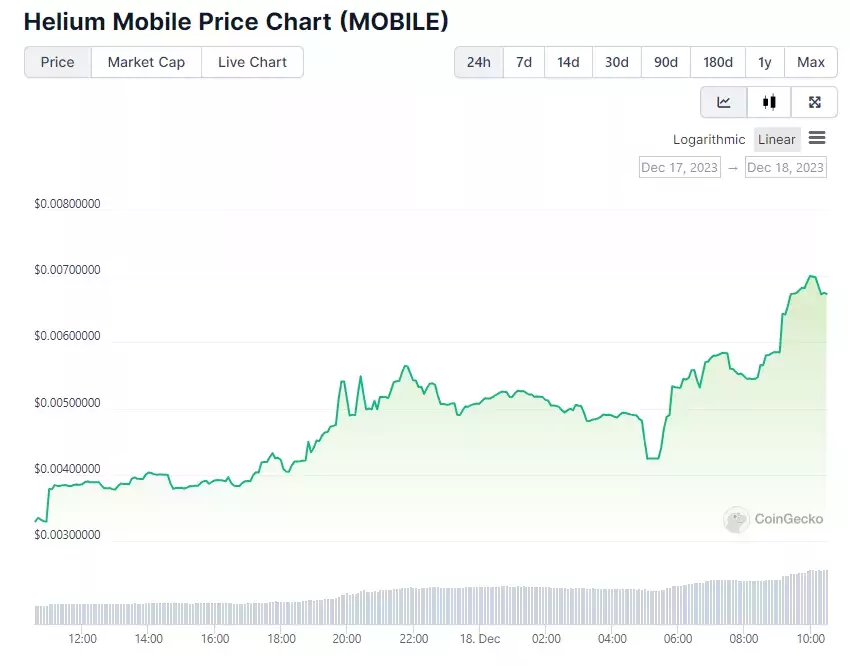Open the Live Chart tab
Viewport: 850px width, 666px height.
point(252,62)
